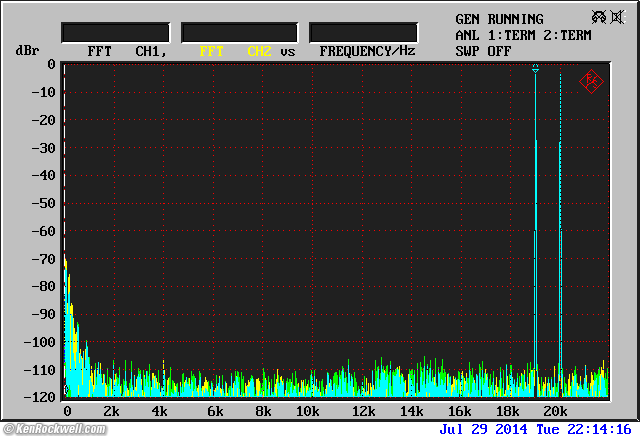The width and height of the screenshot is (640, 436).
Task: Click the 16k frequency axis label
Action: tap(460, 411)
